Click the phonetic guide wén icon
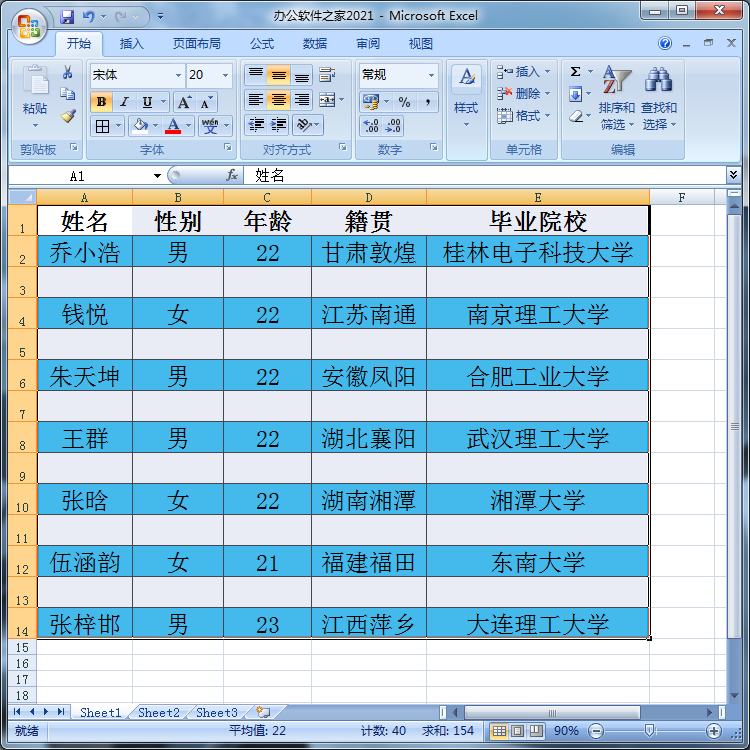 click(x=210, y=126)
